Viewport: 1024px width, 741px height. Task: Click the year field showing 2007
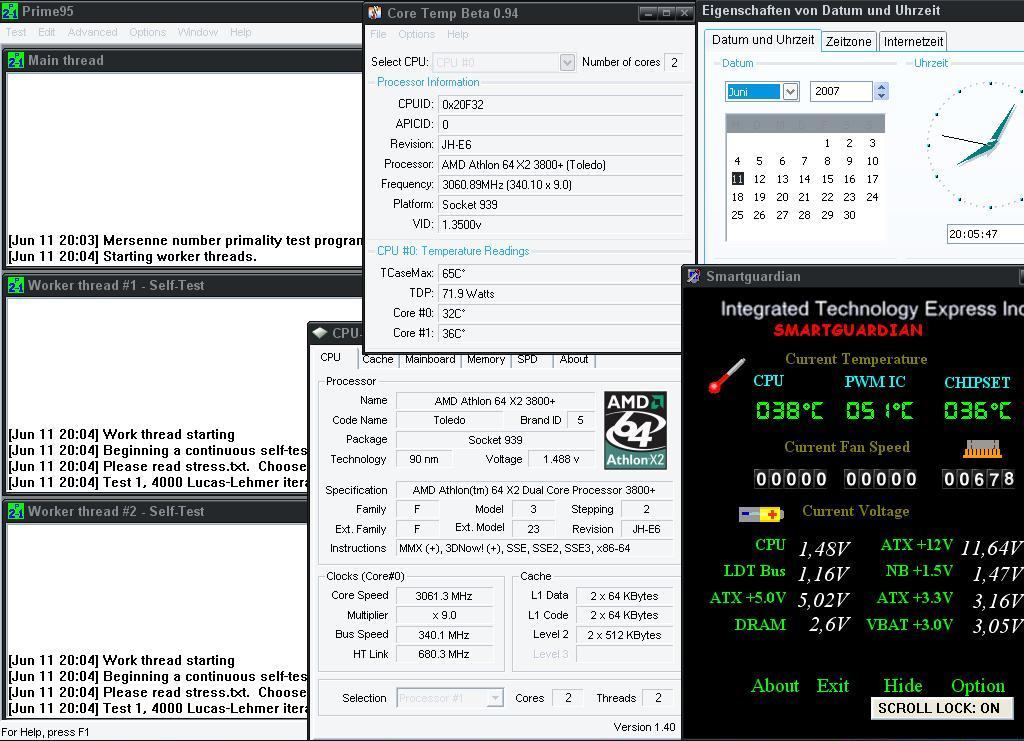[841, 91]
